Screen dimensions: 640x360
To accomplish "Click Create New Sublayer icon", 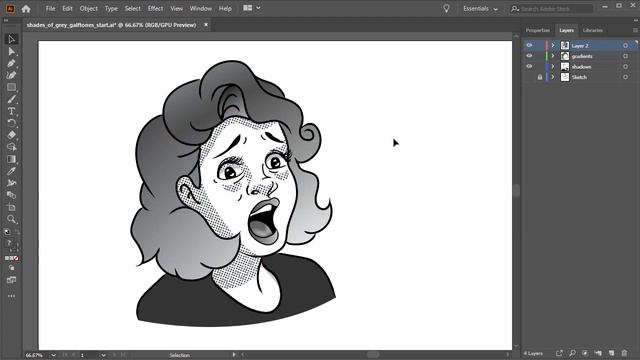I will 598,353.
